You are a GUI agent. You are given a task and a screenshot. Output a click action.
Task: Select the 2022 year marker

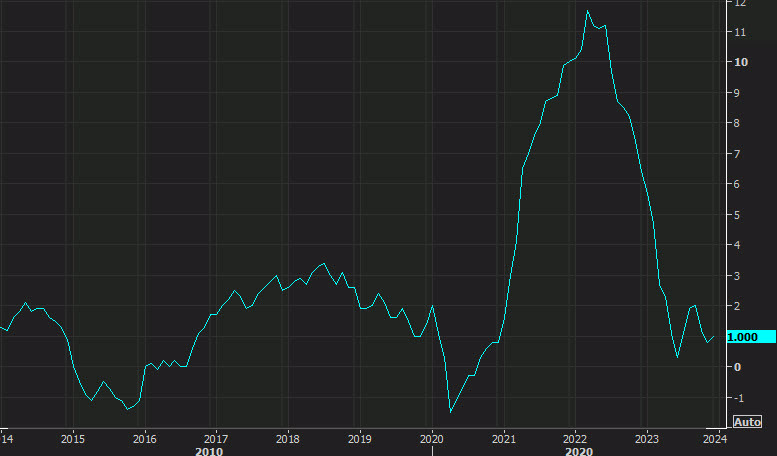pyautogui.click(x=575, y=438)
